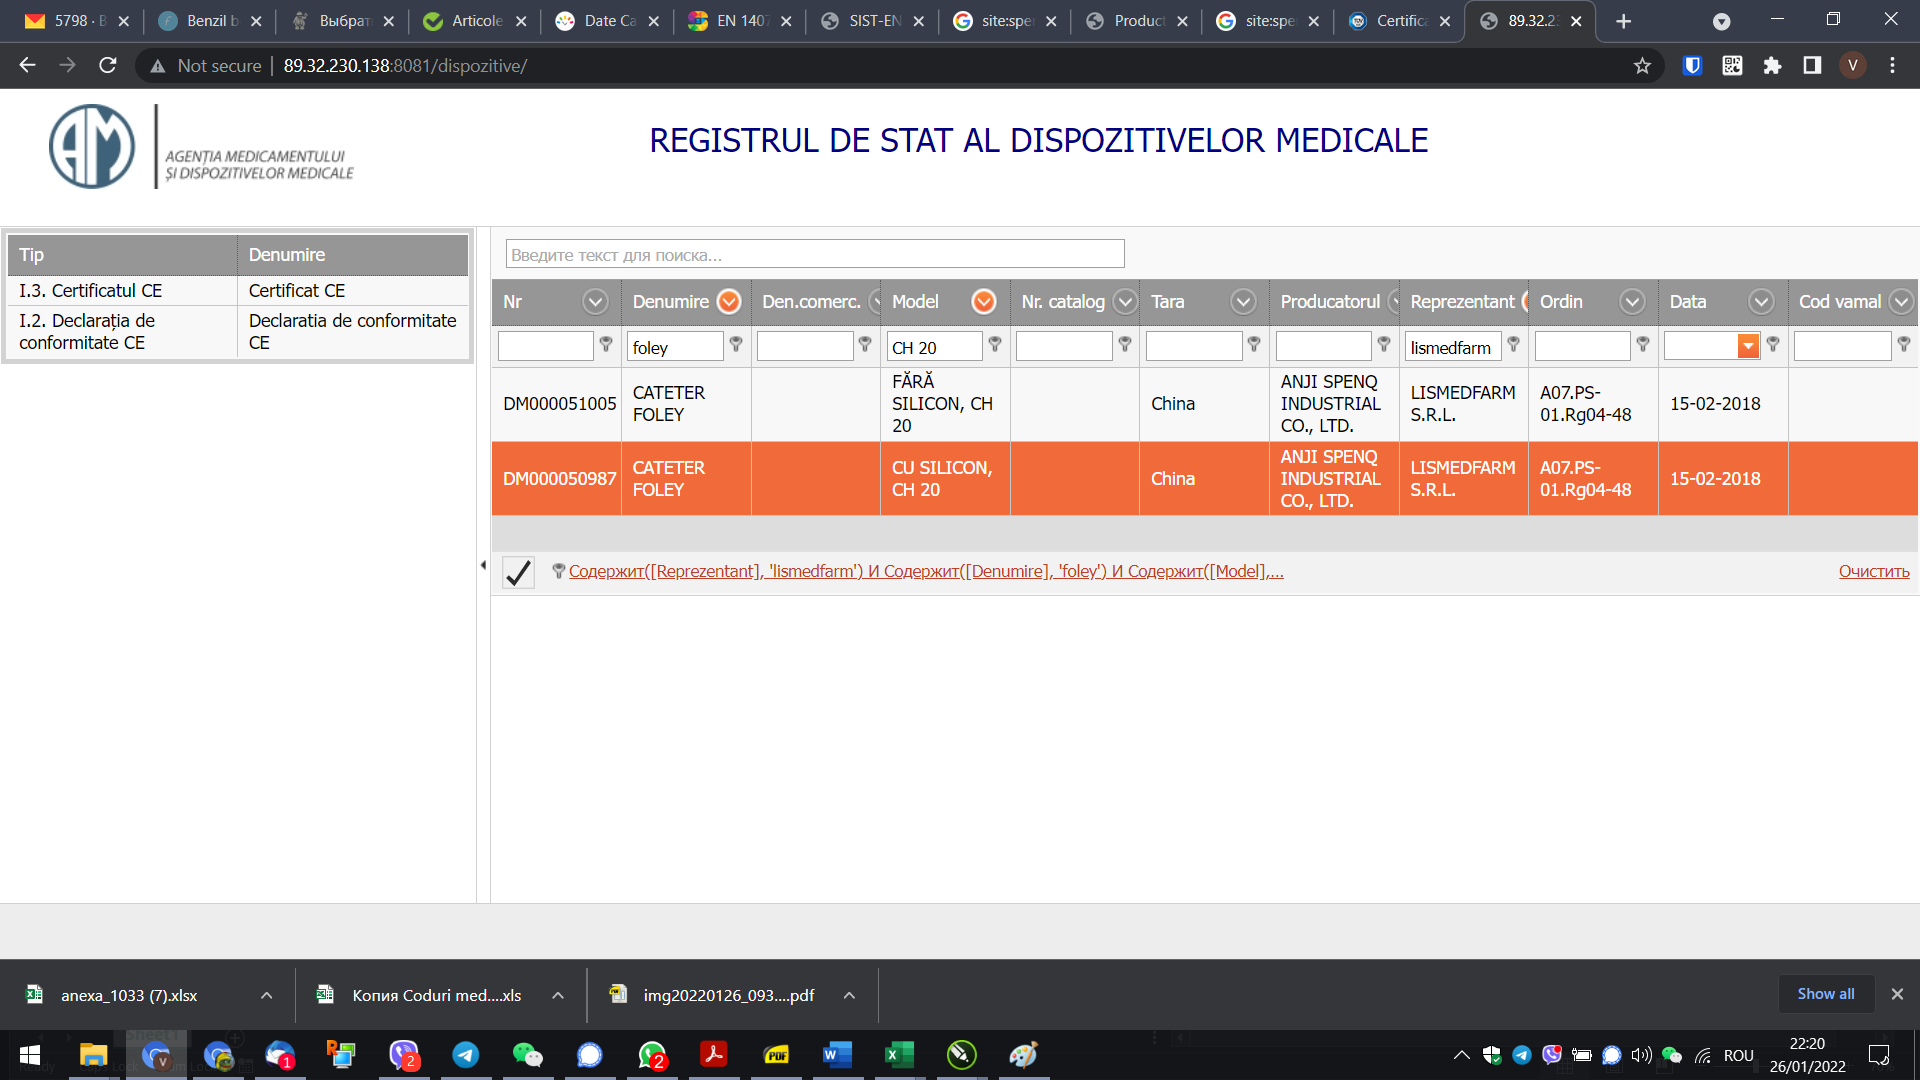Viewport: 1920px width, 1080px height.
Task: Open Excel from Windows taskbar
Action: coord(899,1054)
